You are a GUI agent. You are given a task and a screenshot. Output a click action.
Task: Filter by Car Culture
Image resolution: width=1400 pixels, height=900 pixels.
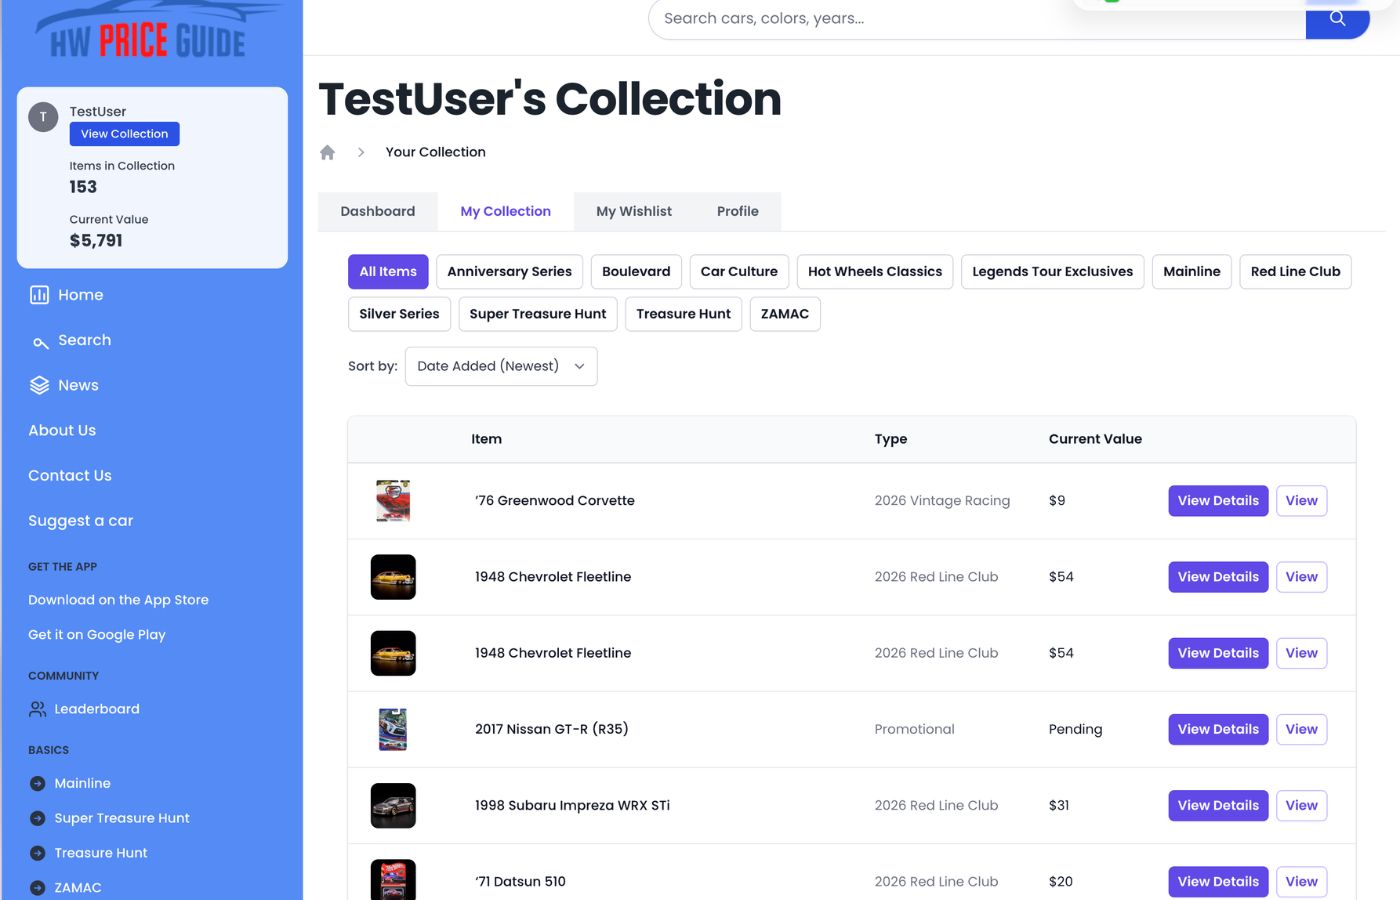739,272
